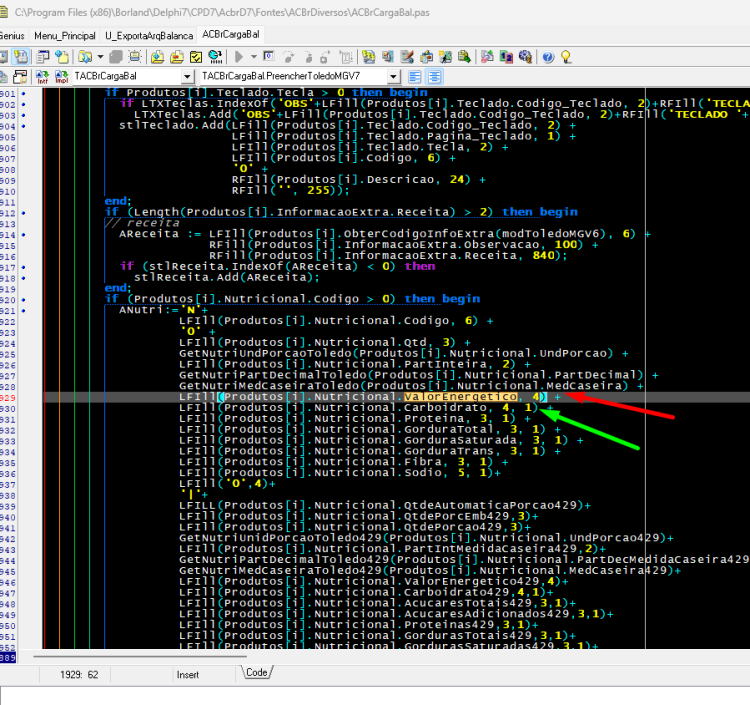Click the numbered 1-2 pages icon

(506, 57)
